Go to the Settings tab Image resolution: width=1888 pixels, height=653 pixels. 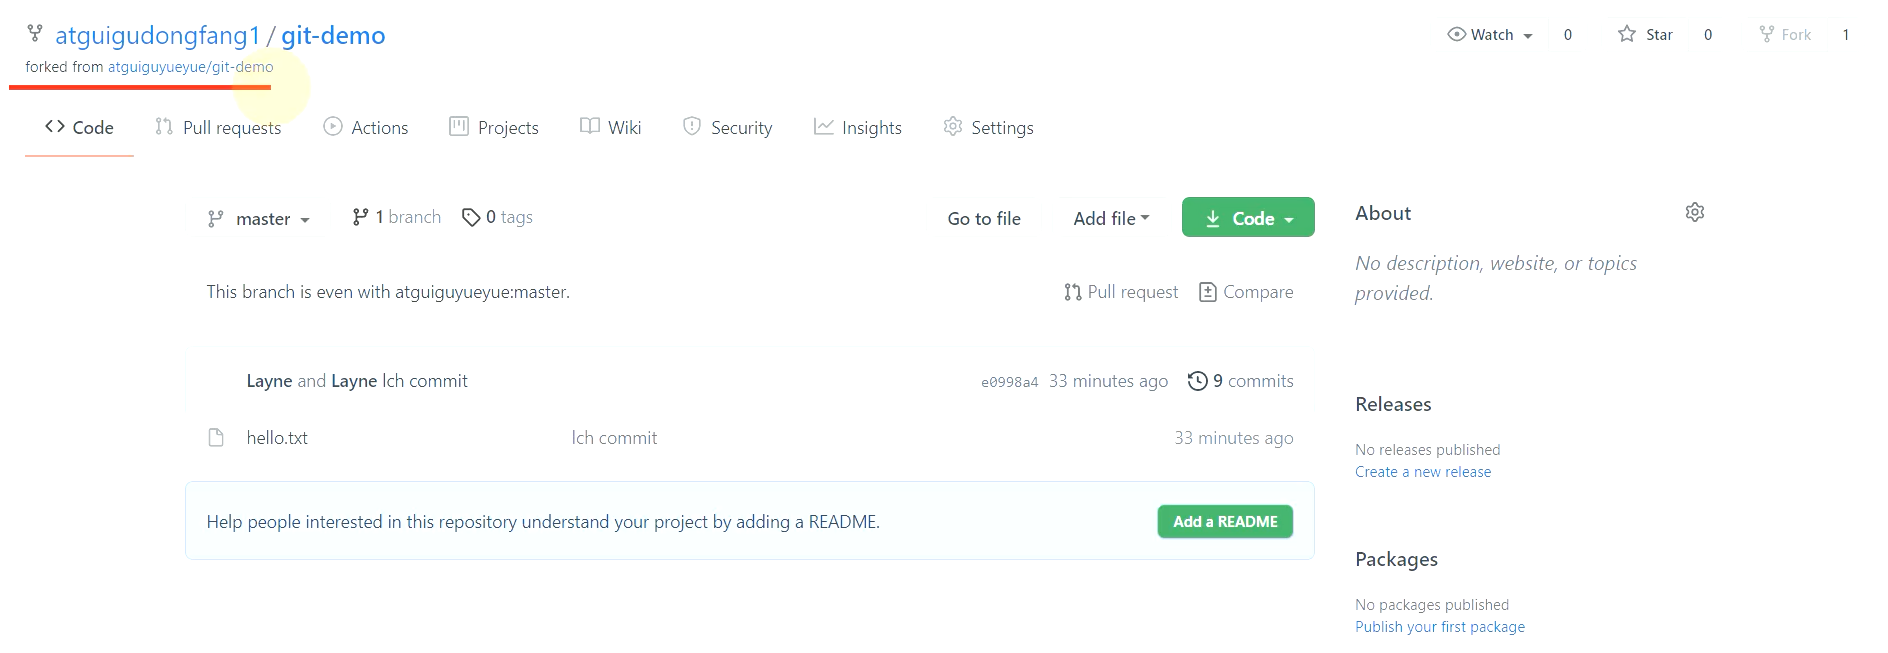pos(988,127)
